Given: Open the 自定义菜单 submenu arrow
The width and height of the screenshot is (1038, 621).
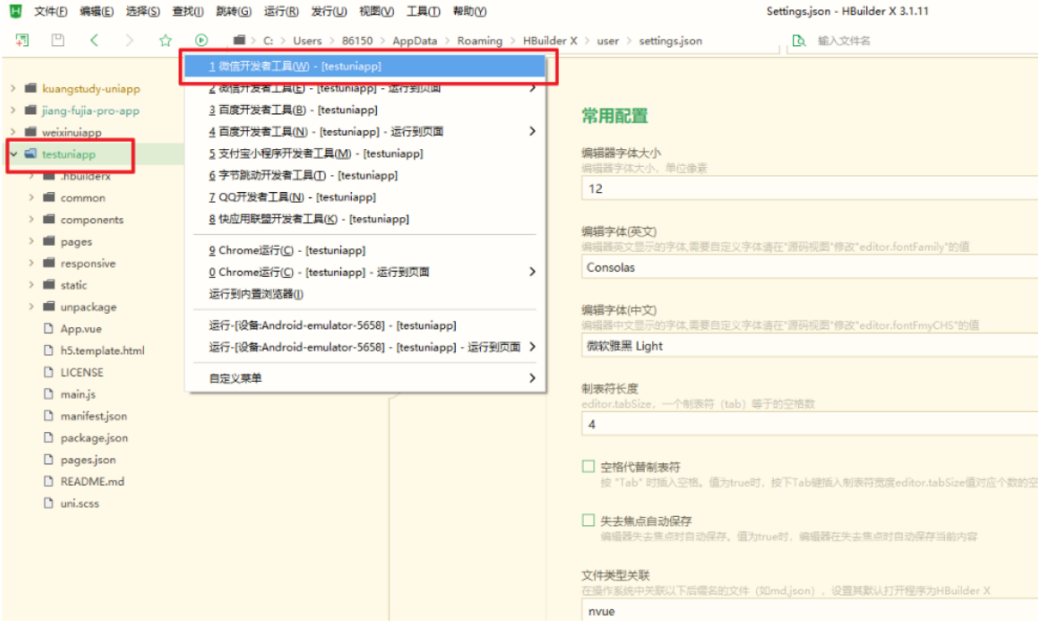Looking at the screenshot, I should pos(532,378).
